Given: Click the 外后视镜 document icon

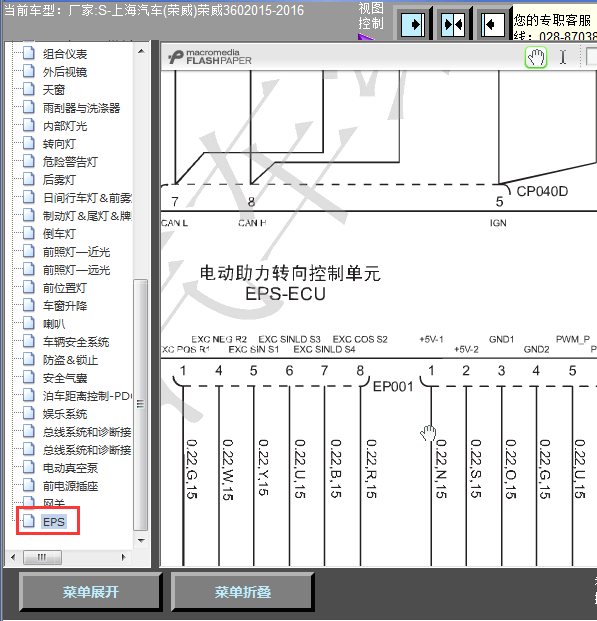Looking at the screenshot, I should click(29, 71).
